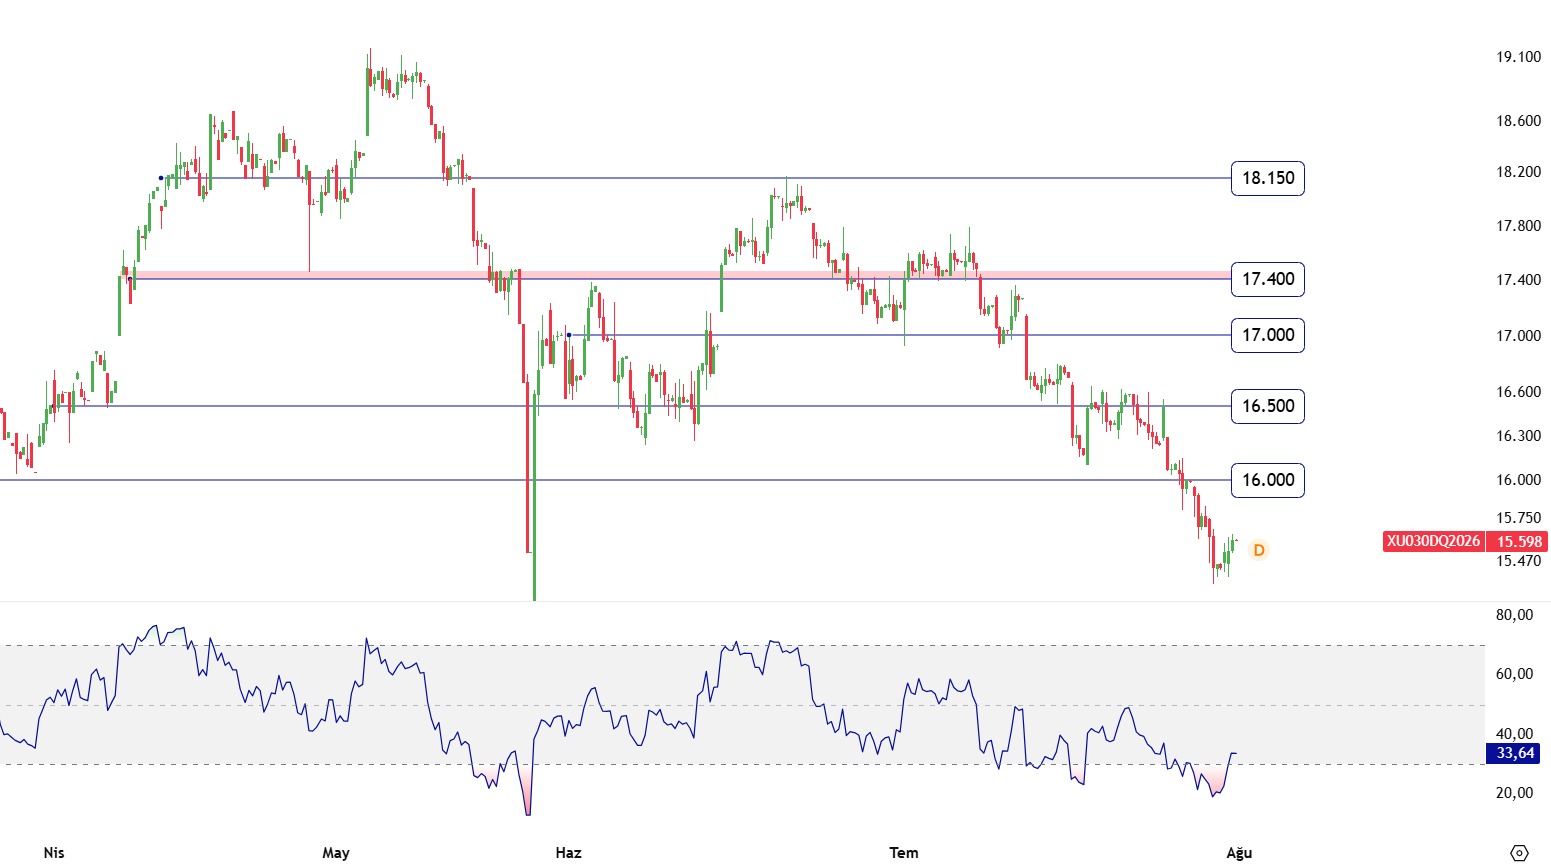Click the Haz month label on time axis
The image size is (1551, 868).
point(568,853)
